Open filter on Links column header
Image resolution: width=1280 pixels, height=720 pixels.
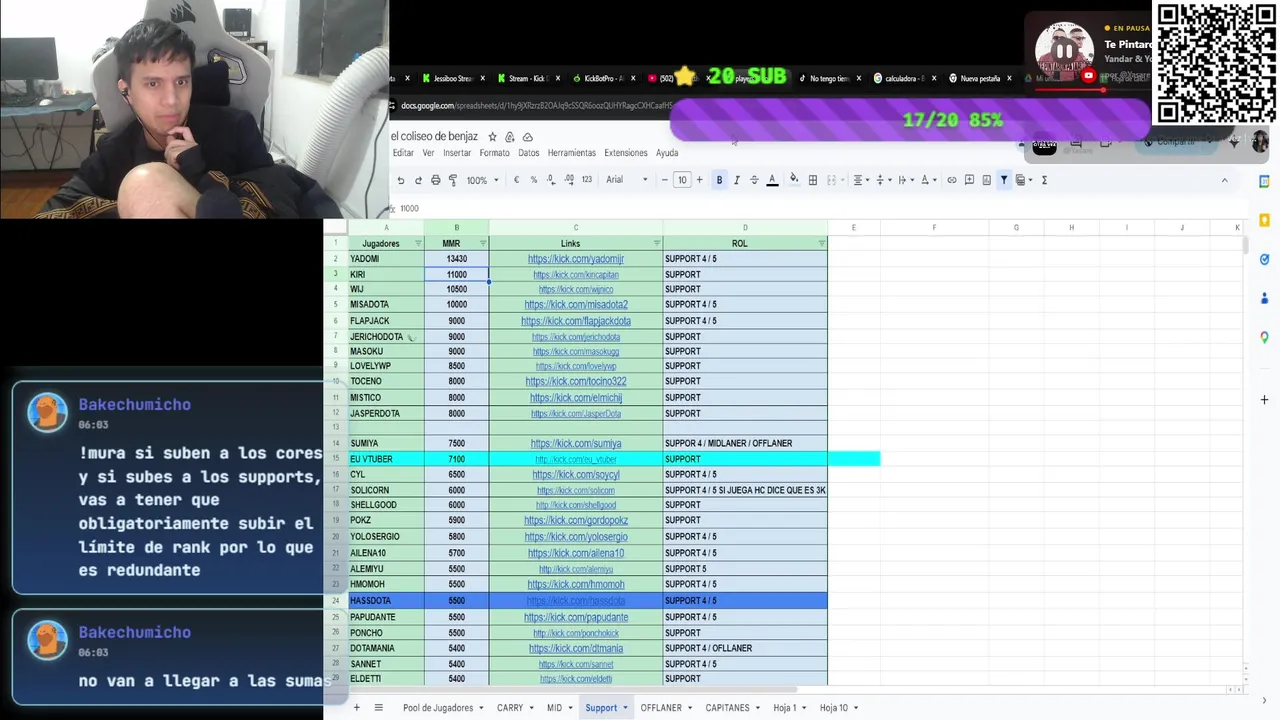pos(657,243)
